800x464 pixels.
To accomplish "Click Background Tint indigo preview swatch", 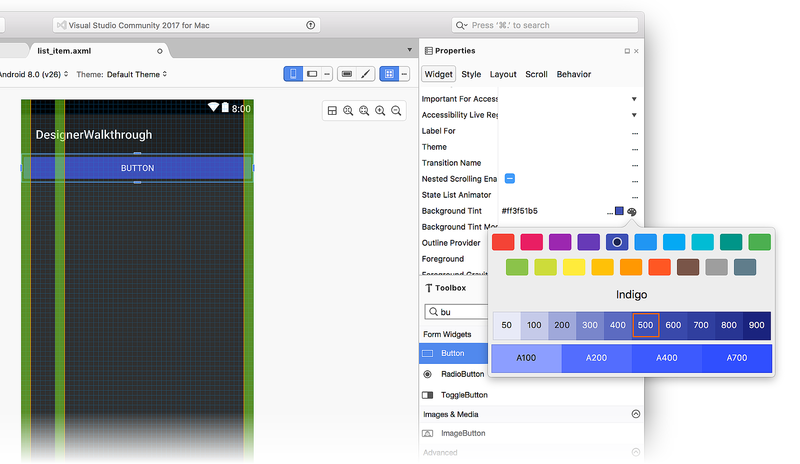I will [619, 211].
